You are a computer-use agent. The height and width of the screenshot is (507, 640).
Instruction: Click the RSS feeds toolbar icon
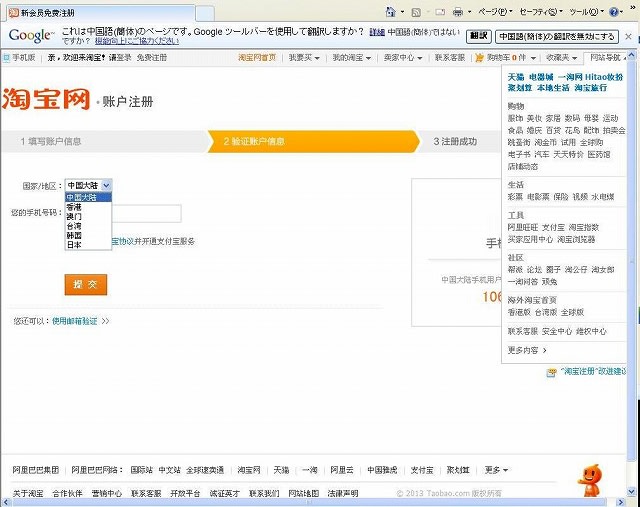click(416, 13)
